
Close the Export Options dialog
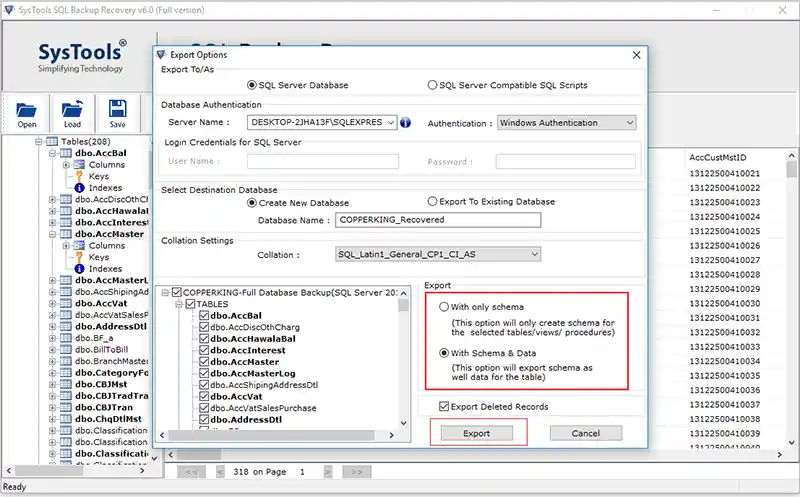(x=636, y=55)
